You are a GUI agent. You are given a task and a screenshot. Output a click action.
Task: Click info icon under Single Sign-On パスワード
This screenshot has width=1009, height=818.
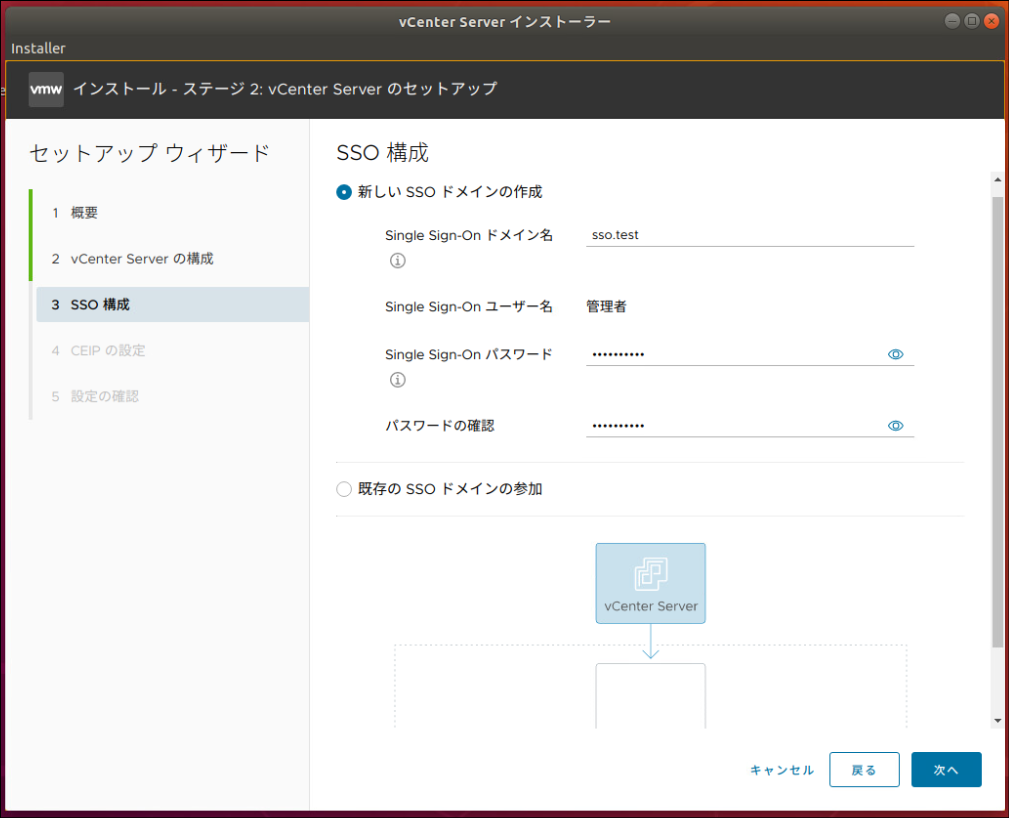tap(398, 380)
